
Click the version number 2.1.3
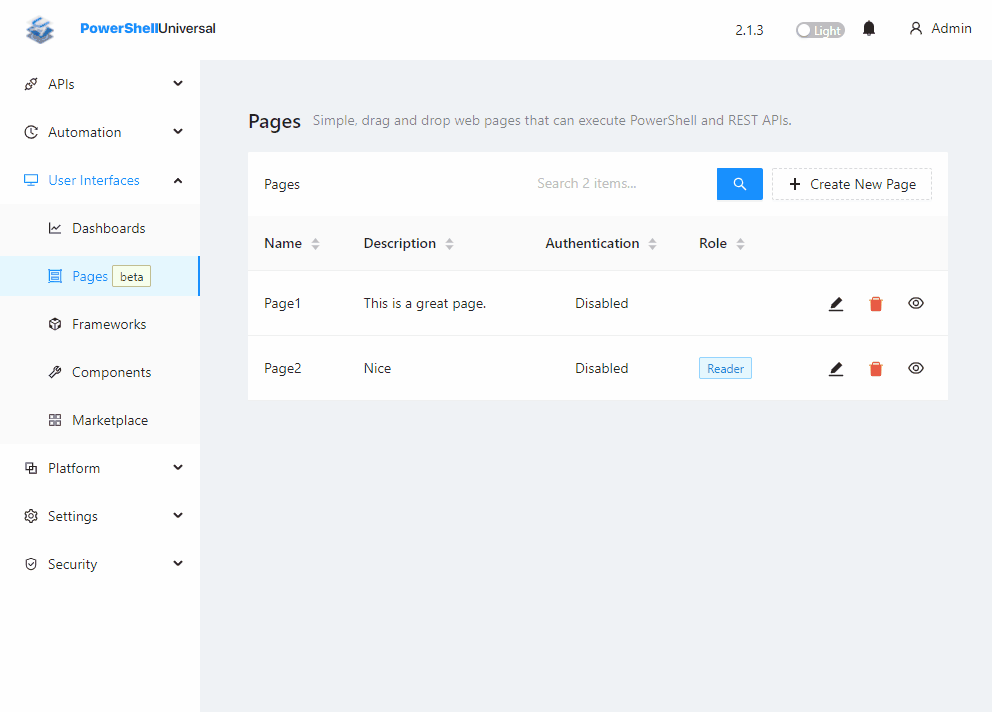pos(749,30)
